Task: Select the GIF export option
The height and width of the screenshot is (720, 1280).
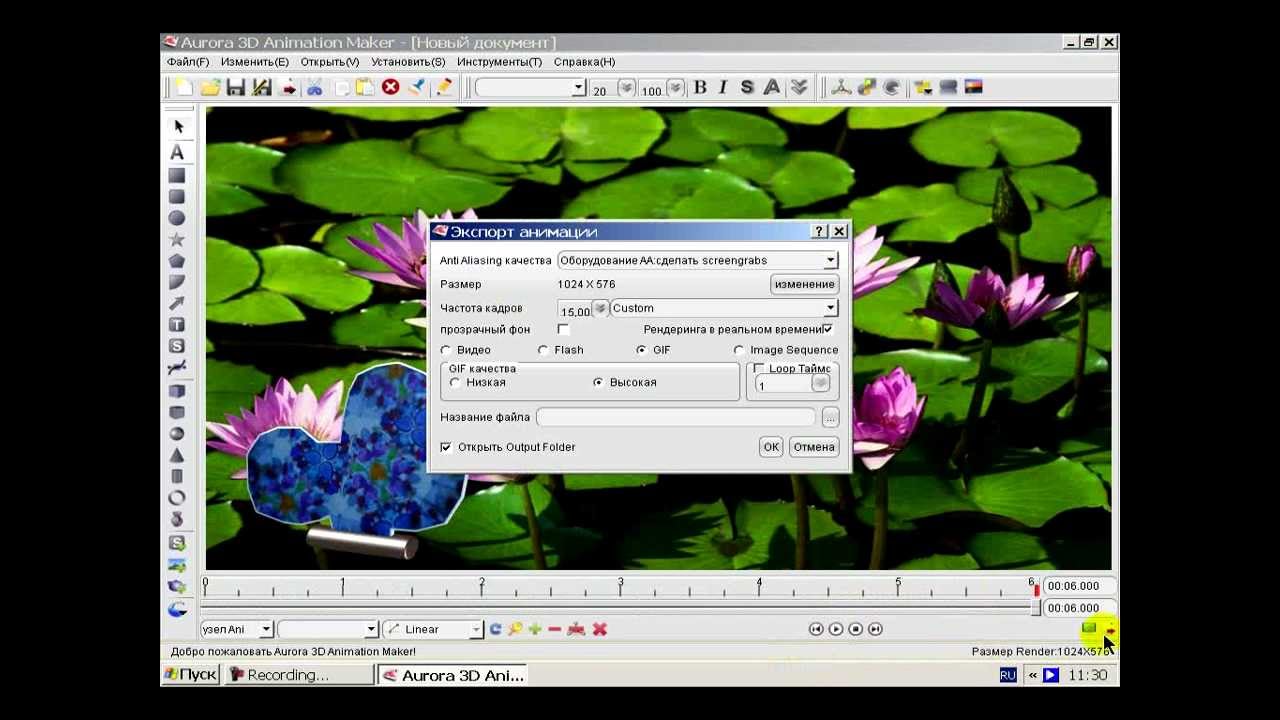Action: 641,350
